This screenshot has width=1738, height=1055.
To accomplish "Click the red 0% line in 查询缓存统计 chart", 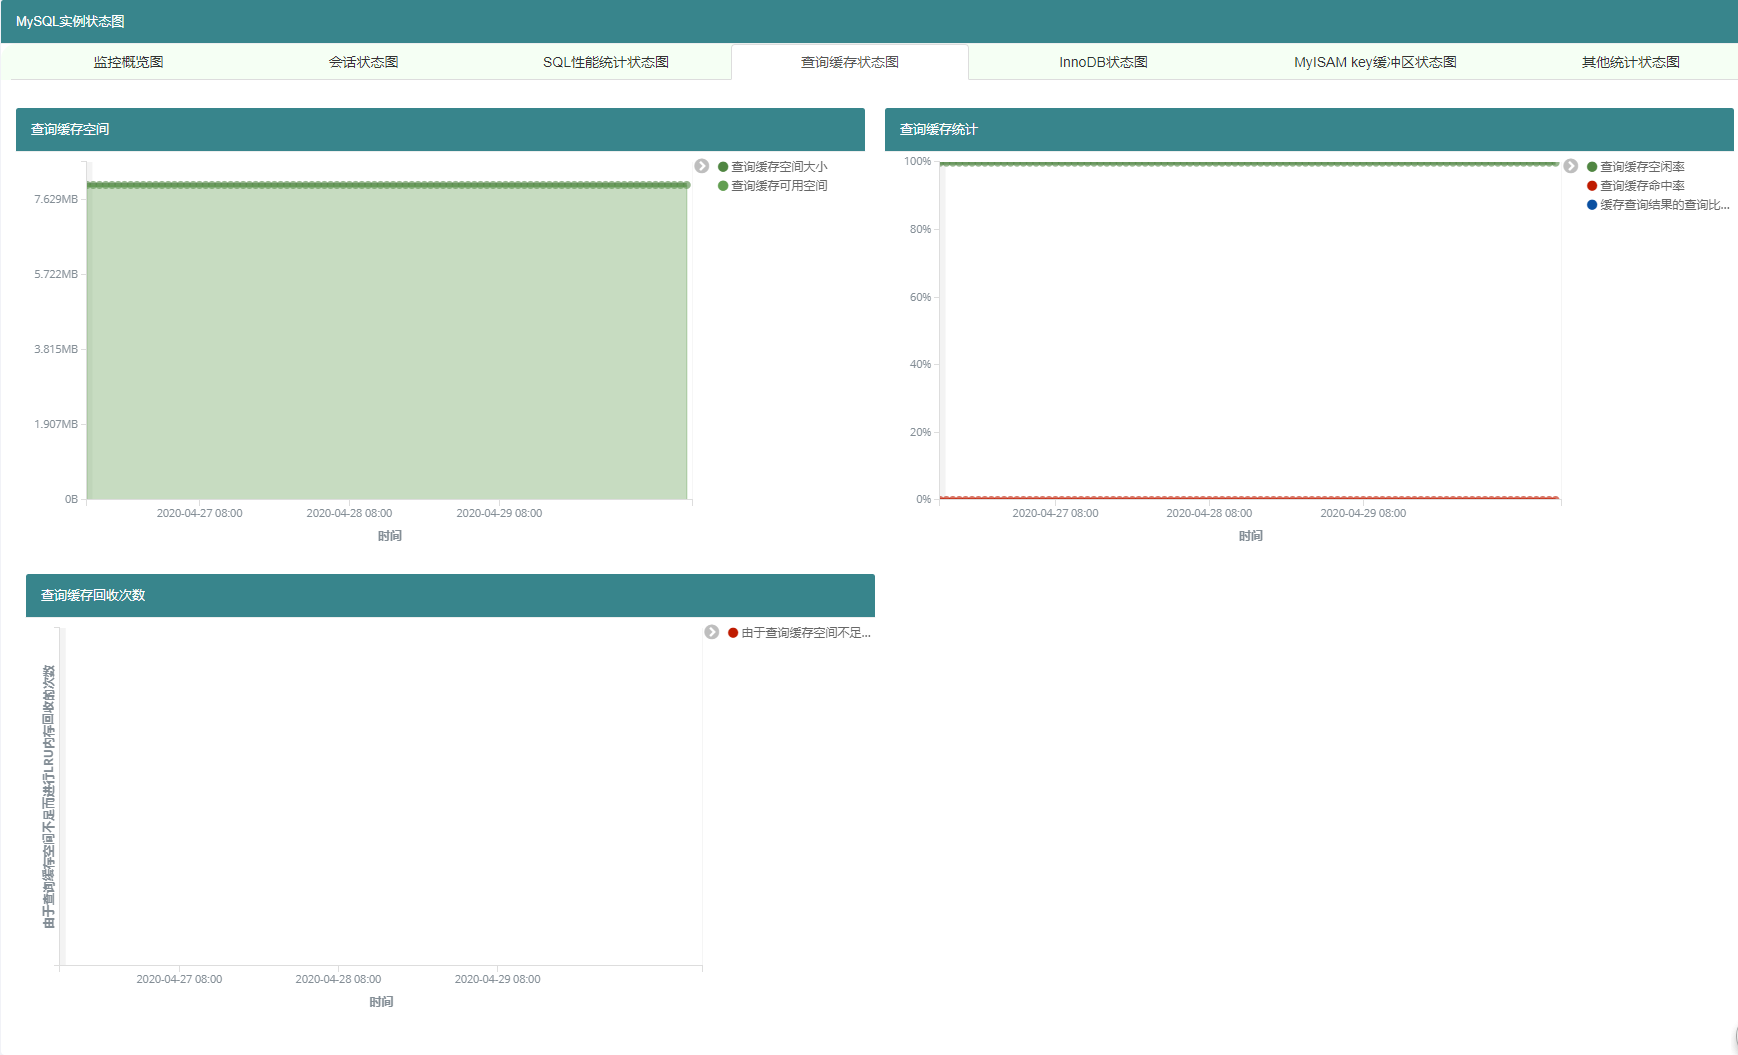I will [x=1249, y=497].
